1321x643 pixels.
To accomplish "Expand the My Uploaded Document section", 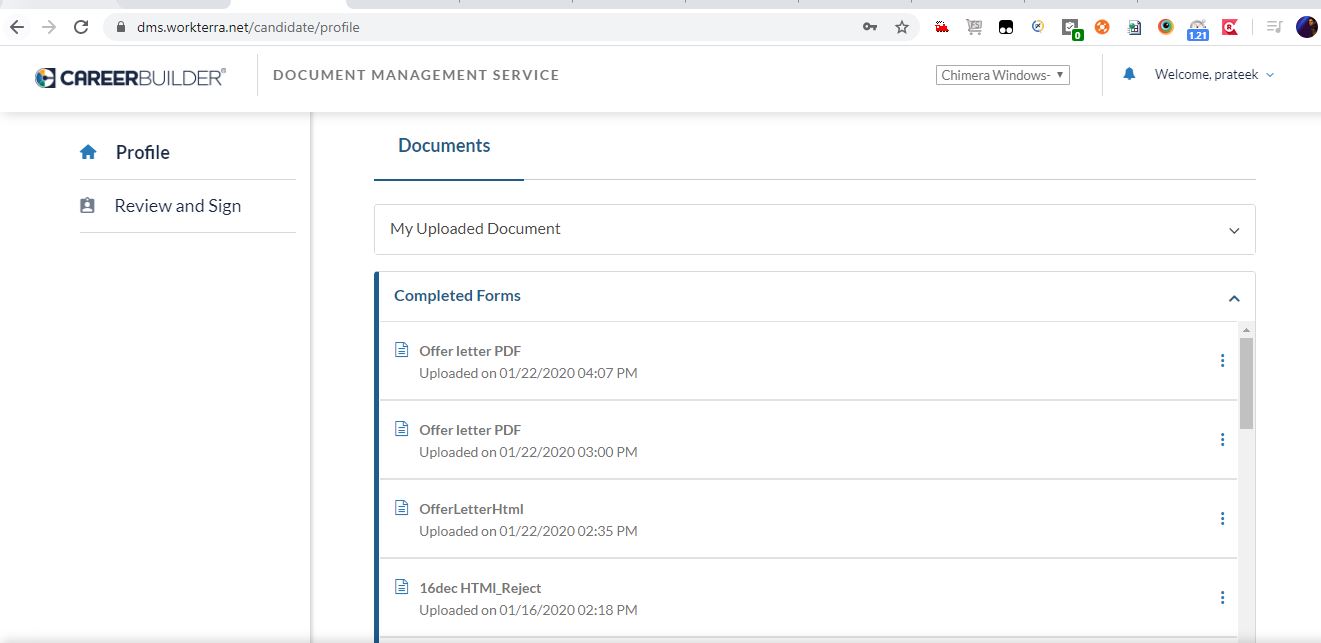I will 1233,230.
